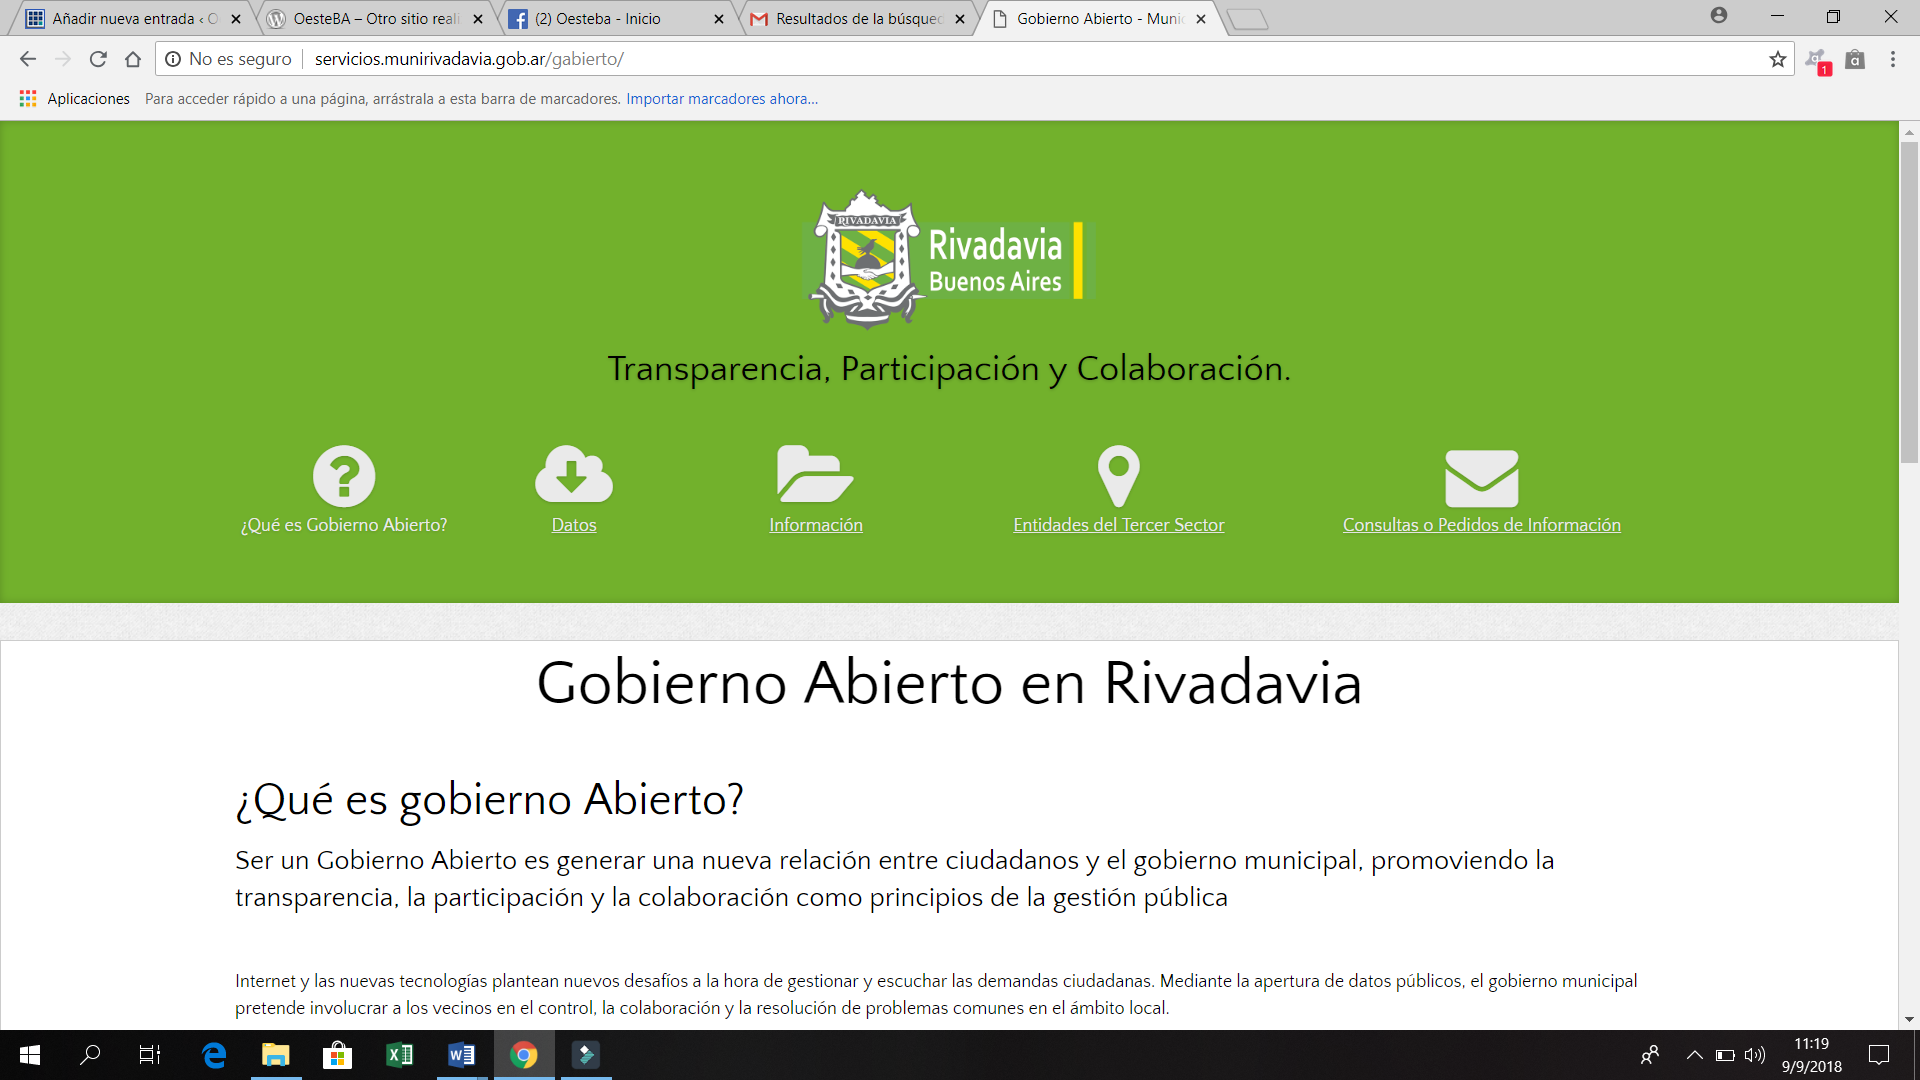
Task: Select the Información folder icon
Action: [x=814, y=475]
